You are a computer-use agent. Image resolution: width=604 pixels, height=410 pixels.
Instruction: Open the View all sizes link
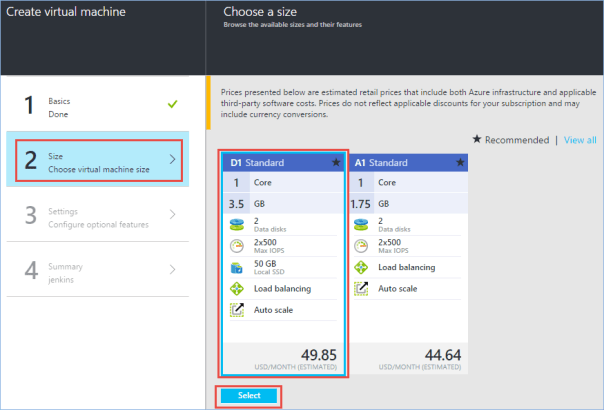[580, 140]
